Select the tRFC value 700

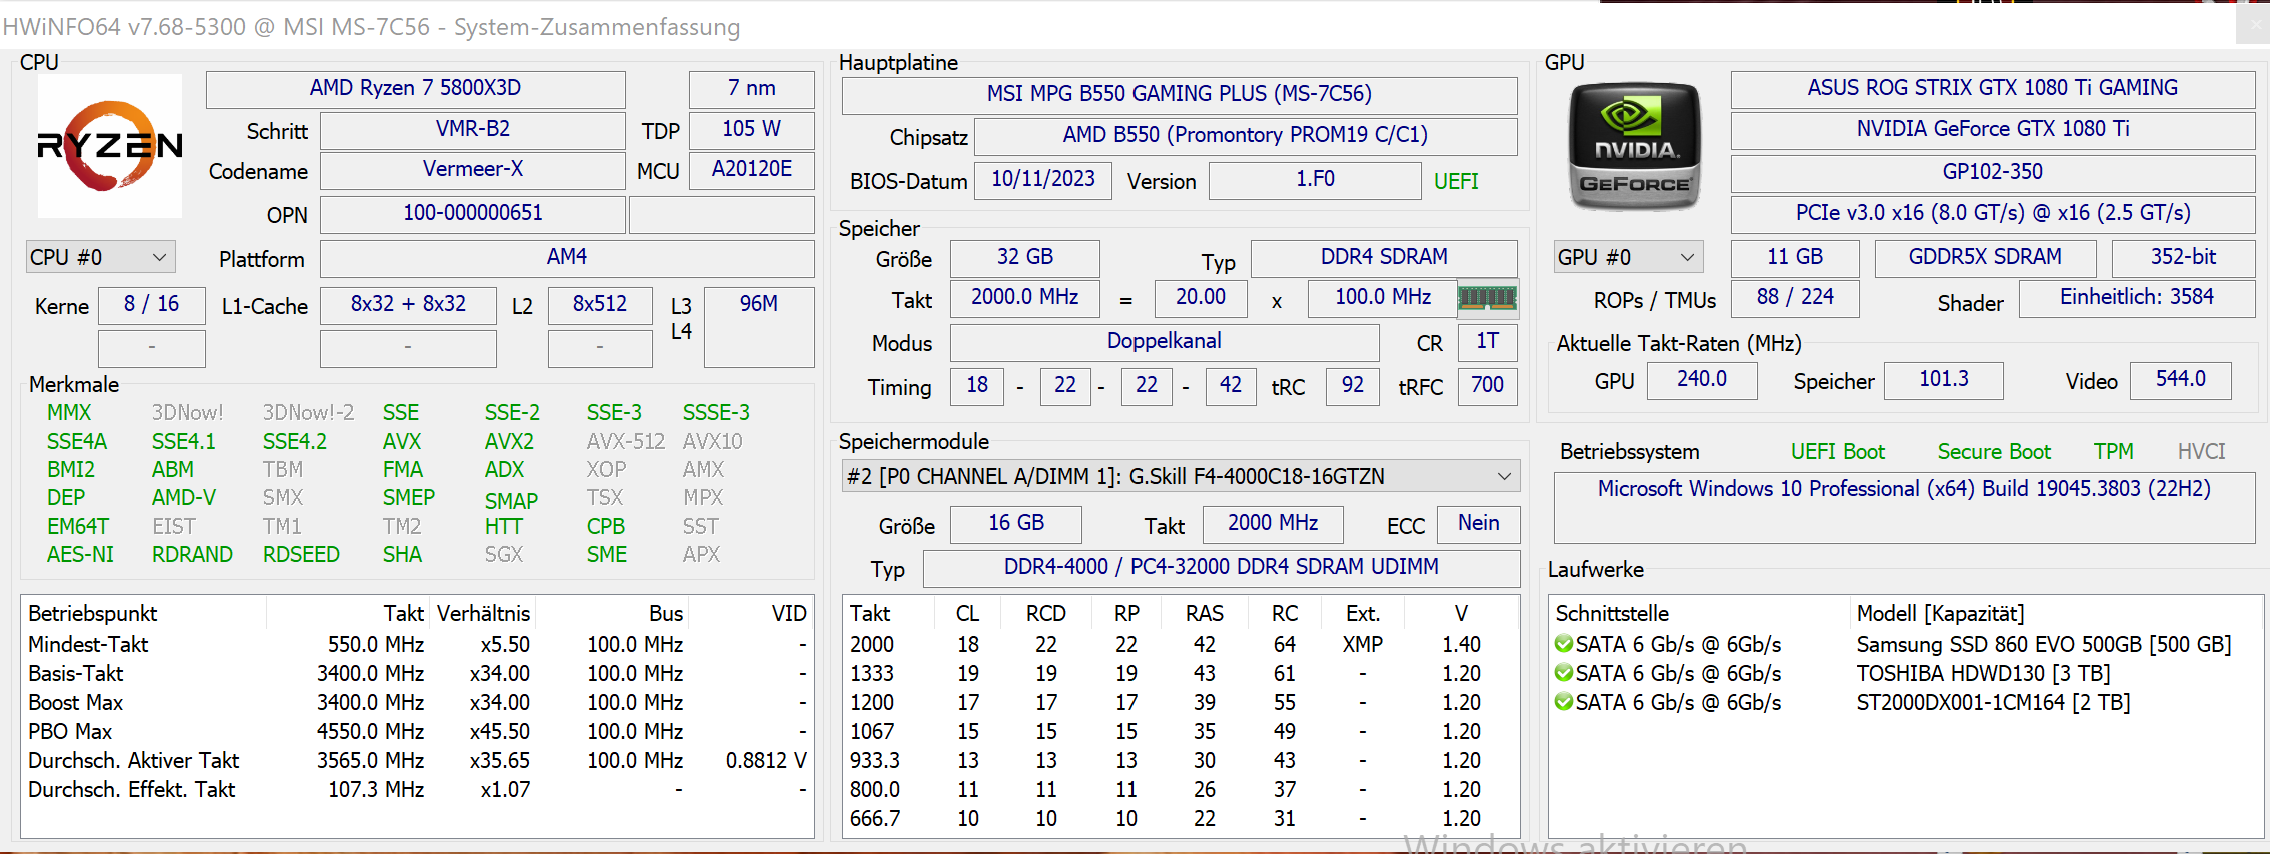[x=1487, y=385]
